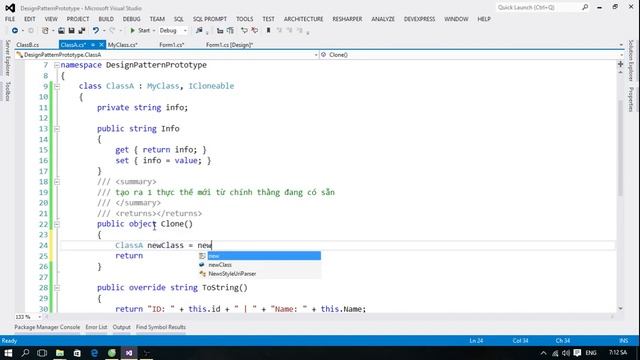Screen dimensions: 640x360
Task: Switch to the Form1.cs tab
Action: click(x=171, y=45)
